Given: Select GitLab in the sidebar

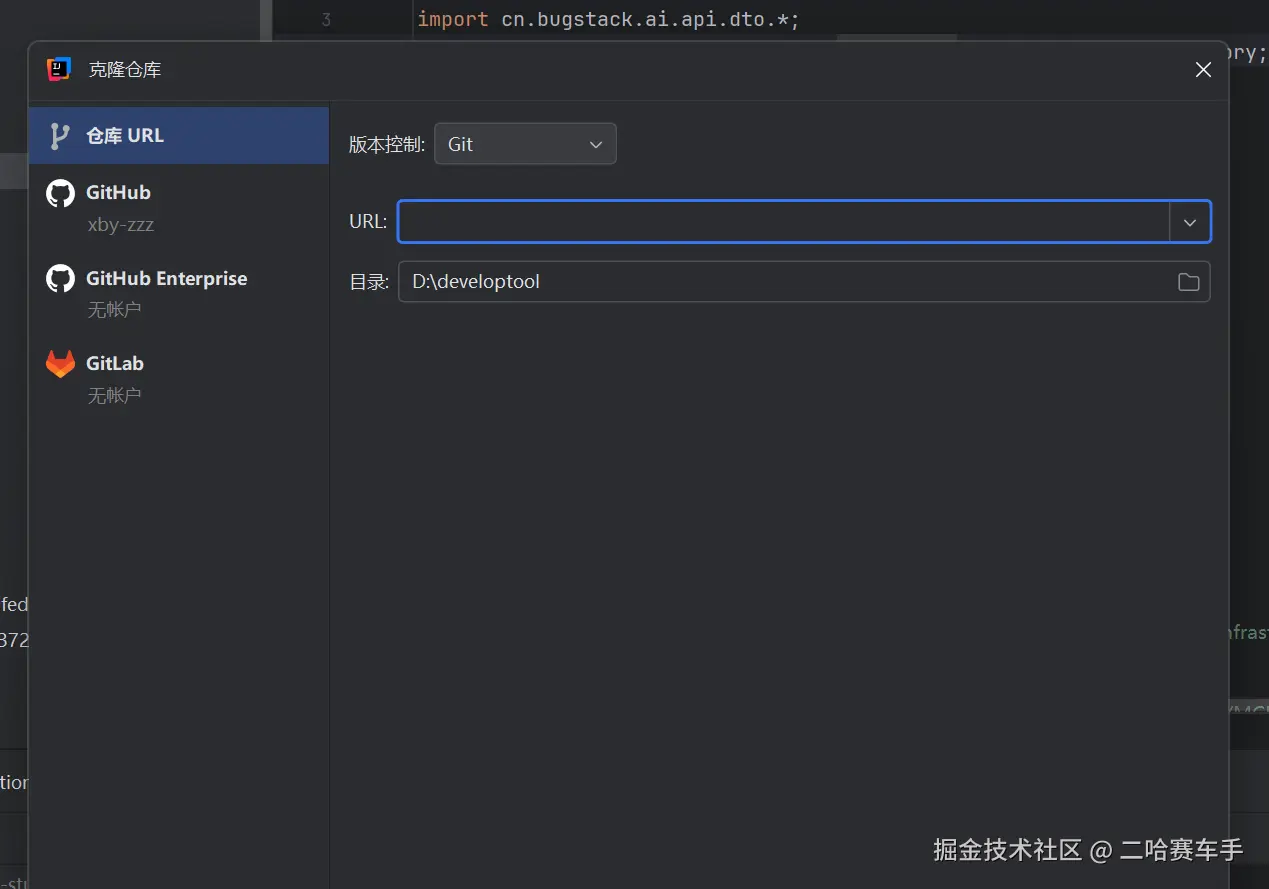Looking at the screenshot, I should [x=179, y=378].
